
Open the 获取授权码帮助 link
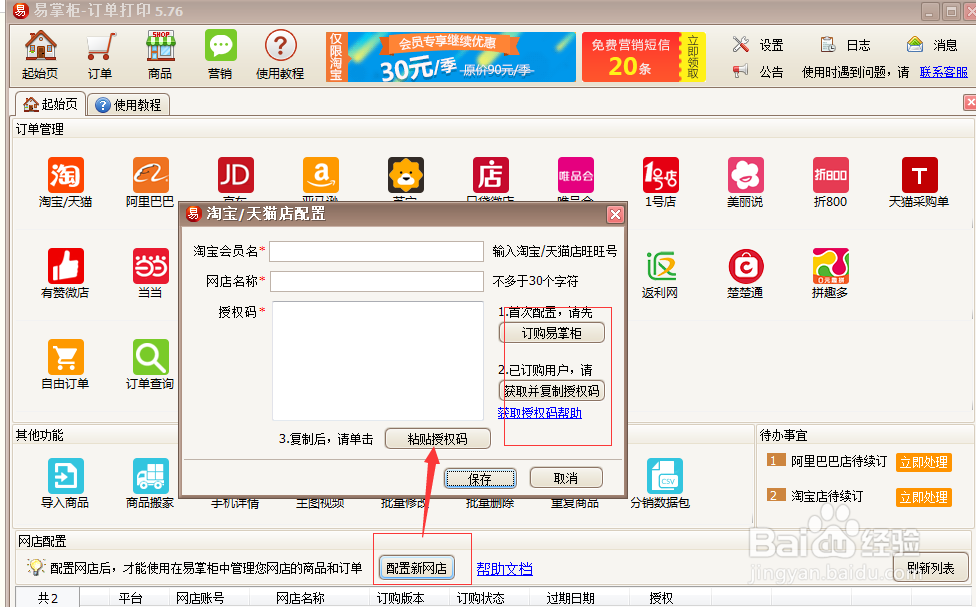540,413
